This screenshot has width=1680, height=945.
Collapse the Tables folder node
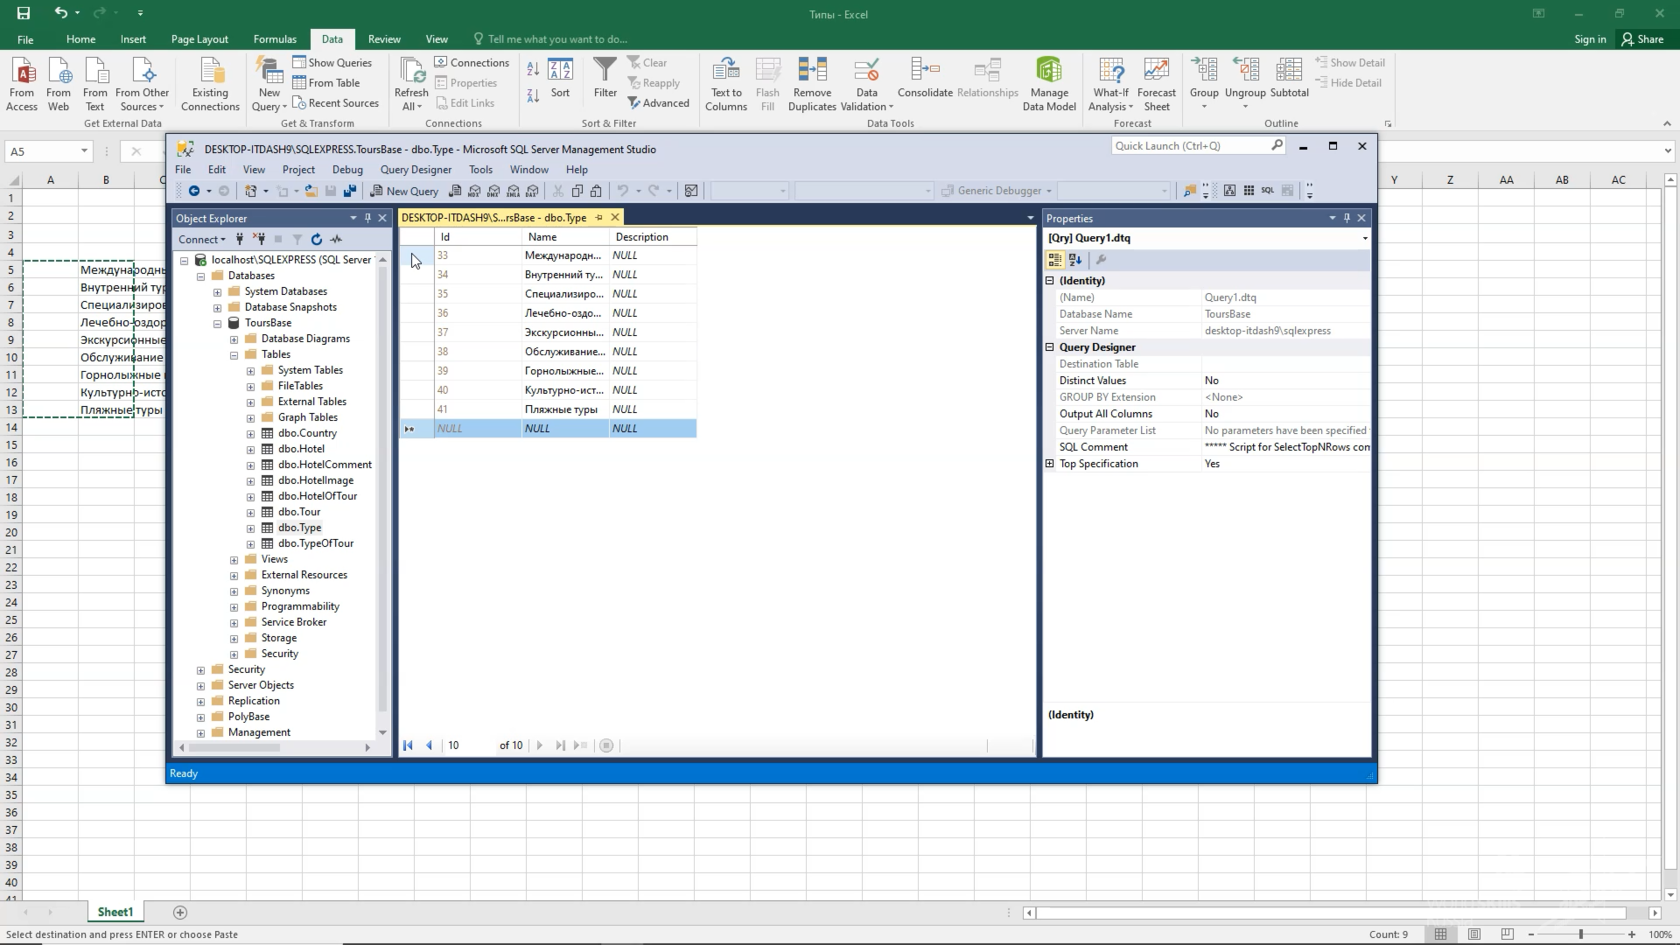click(234, 355)
